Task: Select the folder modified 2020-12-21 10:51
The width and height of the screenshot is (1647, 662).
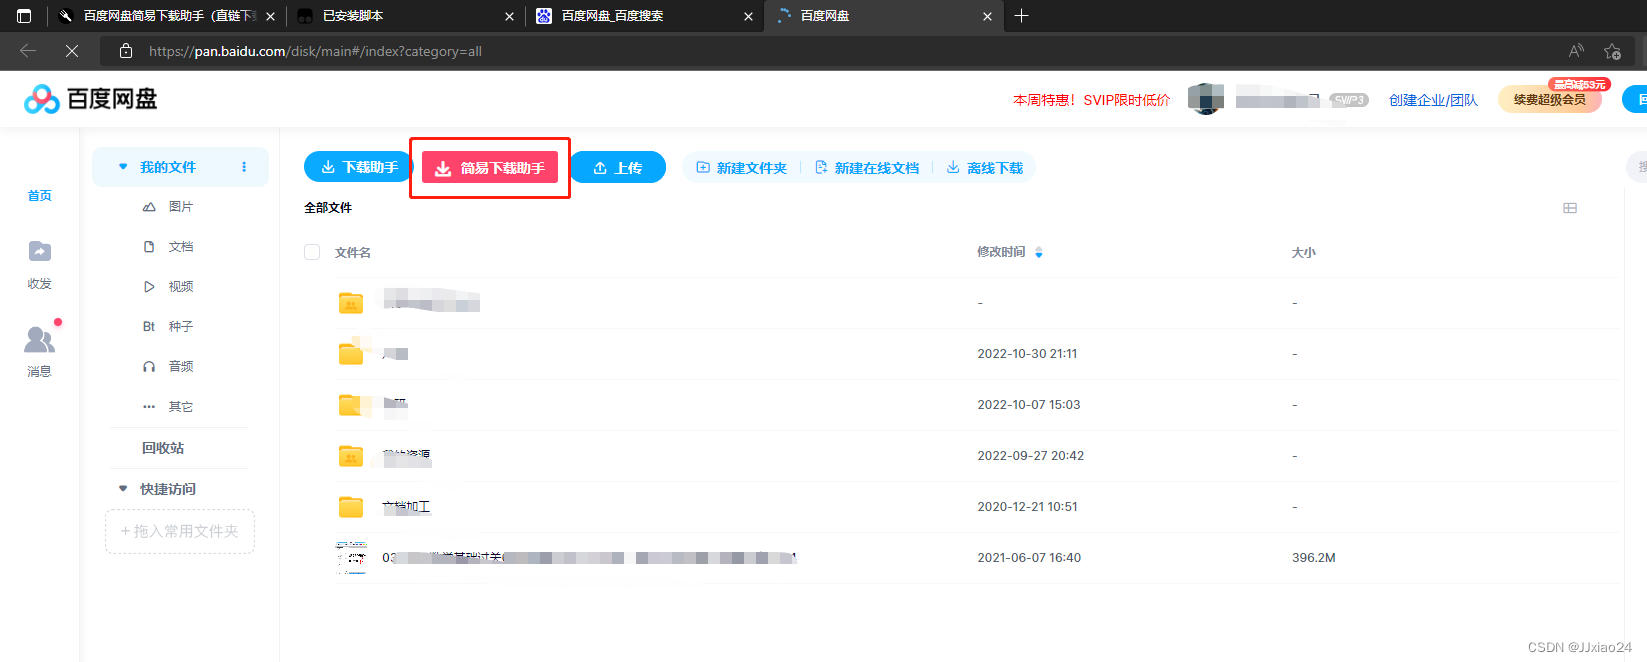Action: click(x=351, y=506)
